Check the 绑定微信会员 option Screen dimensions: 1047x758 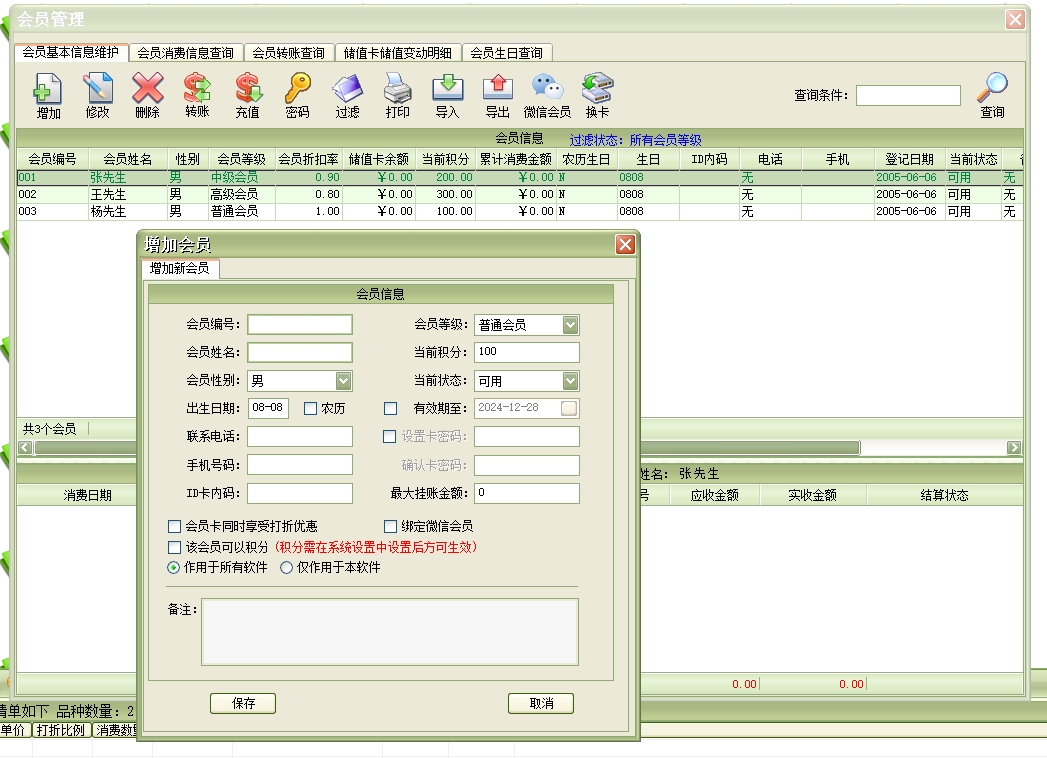tap(392, 526)
